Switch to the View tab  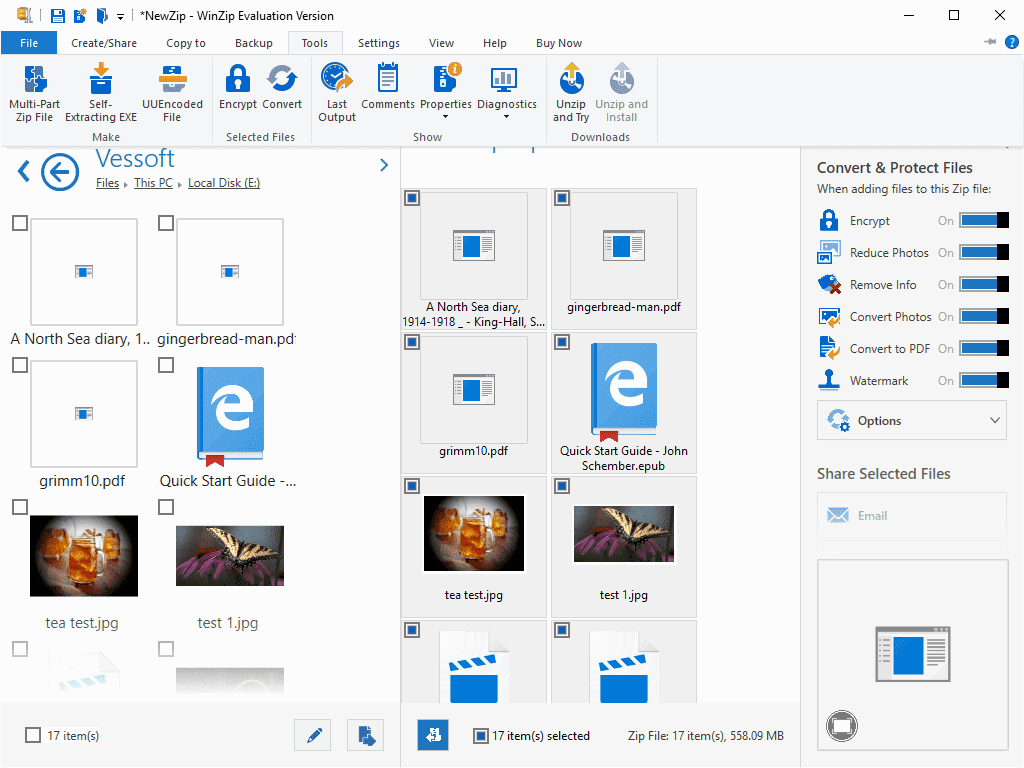(x=441, y=43)
